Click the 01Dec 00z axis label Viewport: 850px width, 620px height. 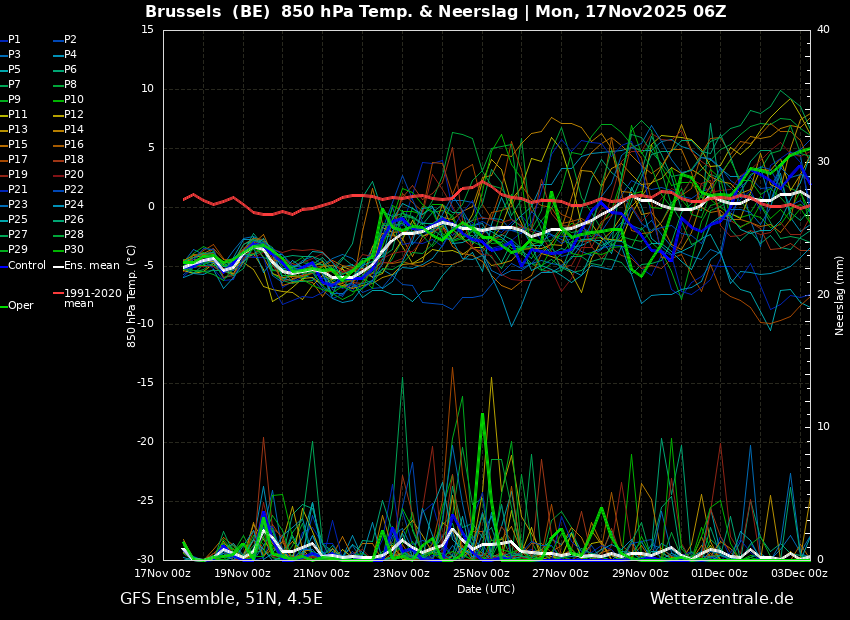tap(719, 573)
